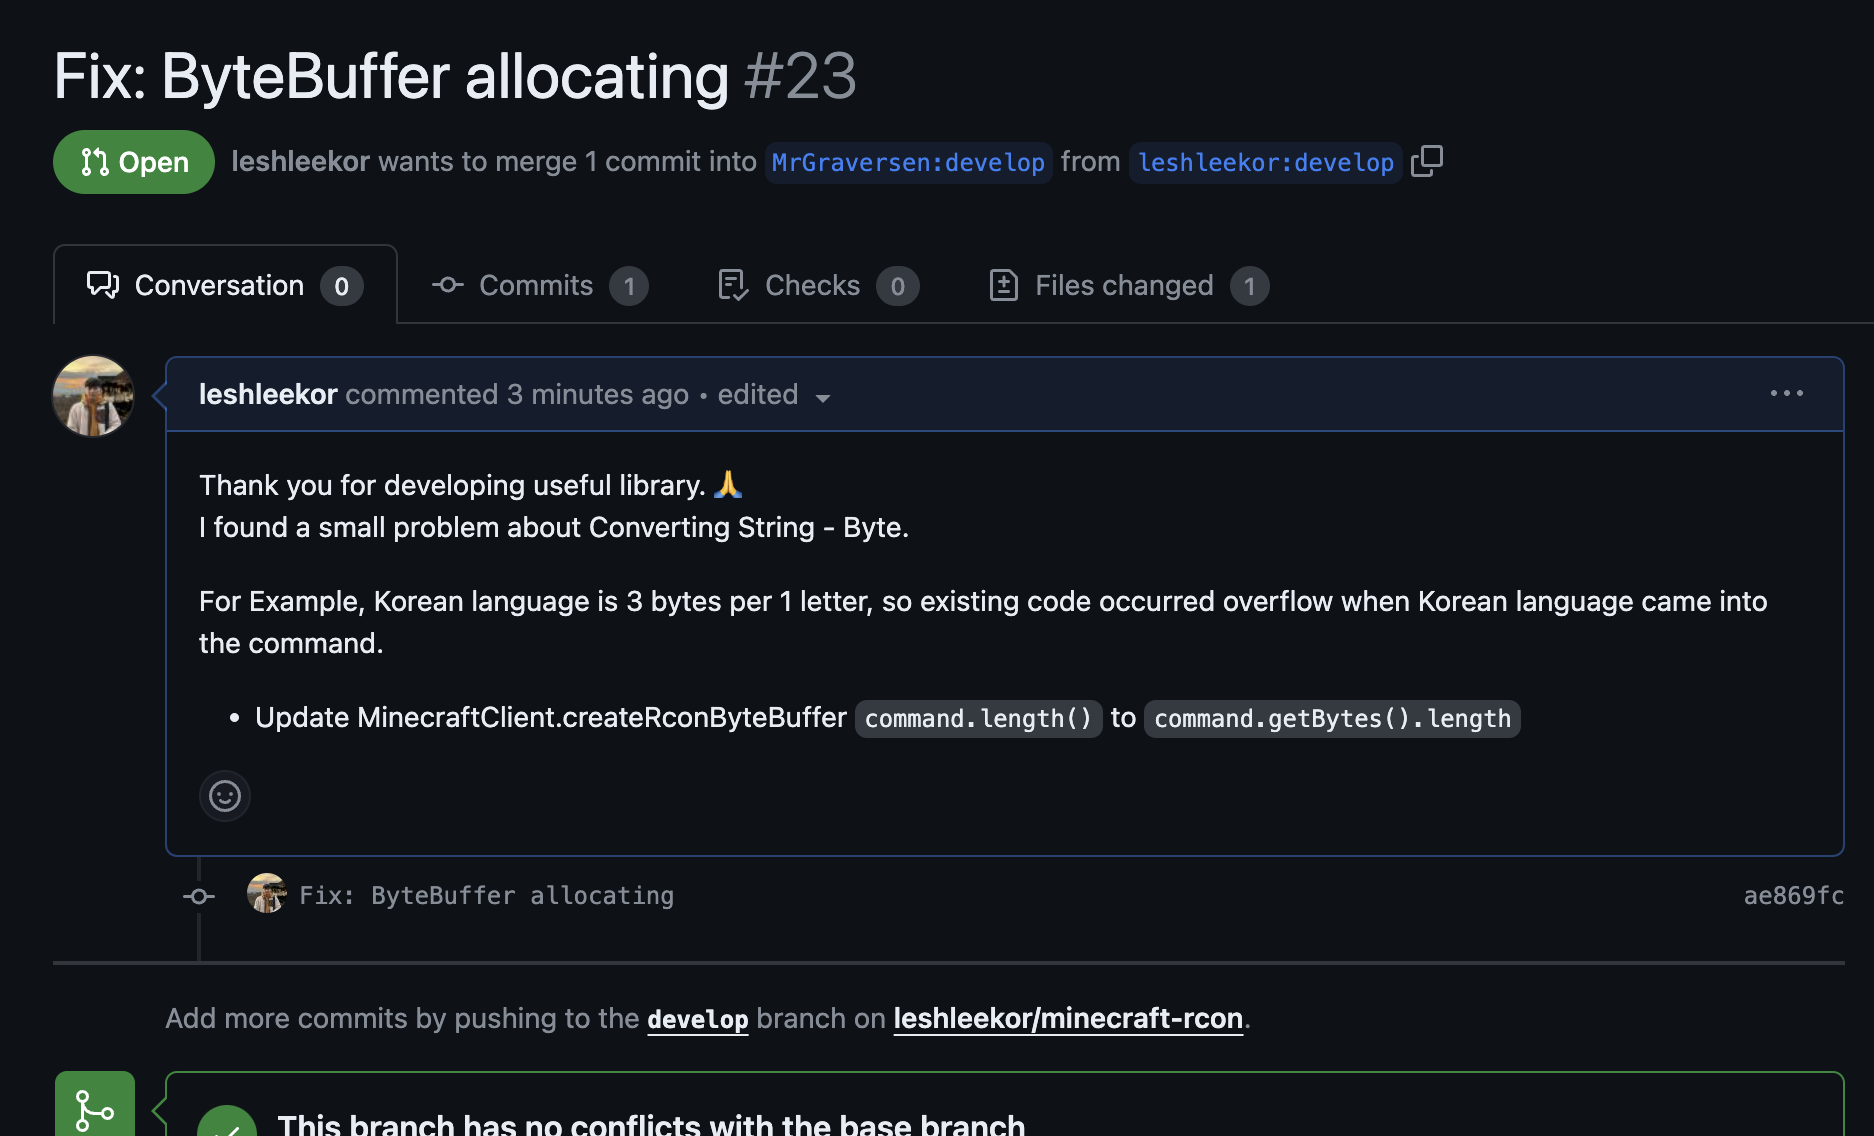1874x1136 pixels.
Task: Expand the edited history dropdown
Action: 775,396
